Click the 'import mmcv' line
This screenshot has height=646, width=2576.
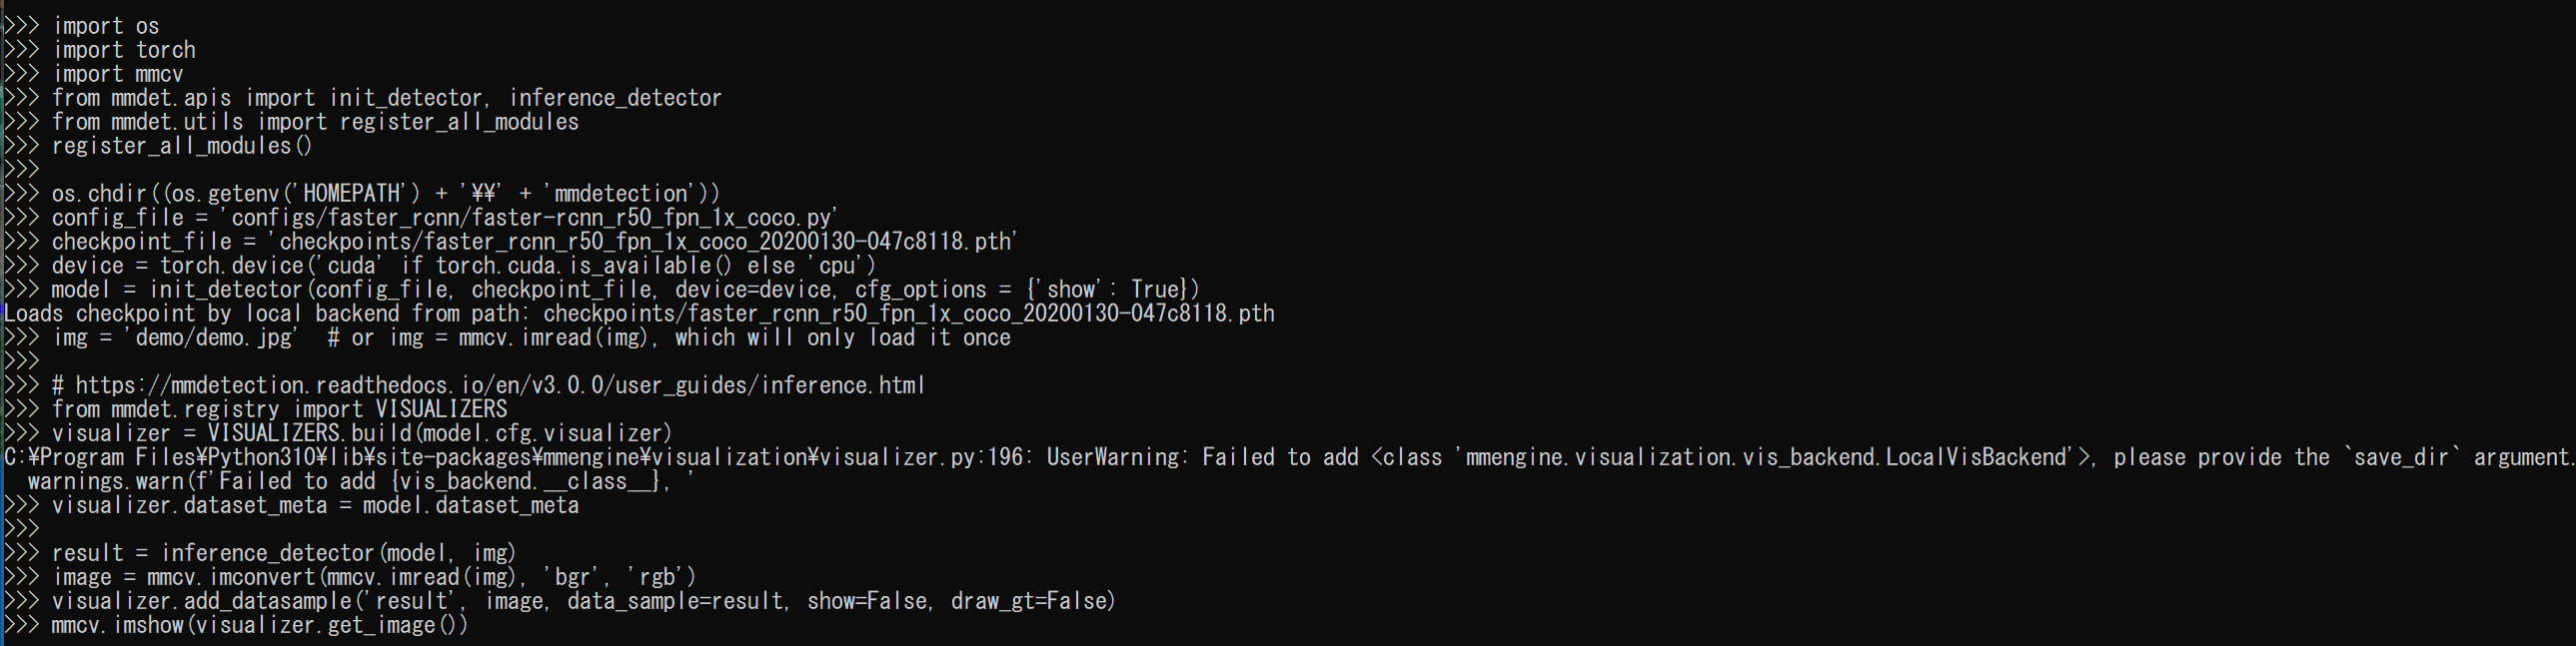click(117, 74)
